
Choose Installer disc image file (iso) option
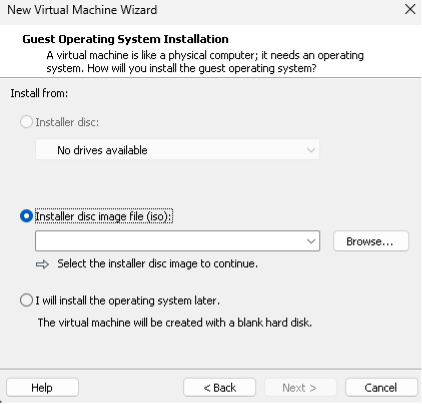pos(26,216)
